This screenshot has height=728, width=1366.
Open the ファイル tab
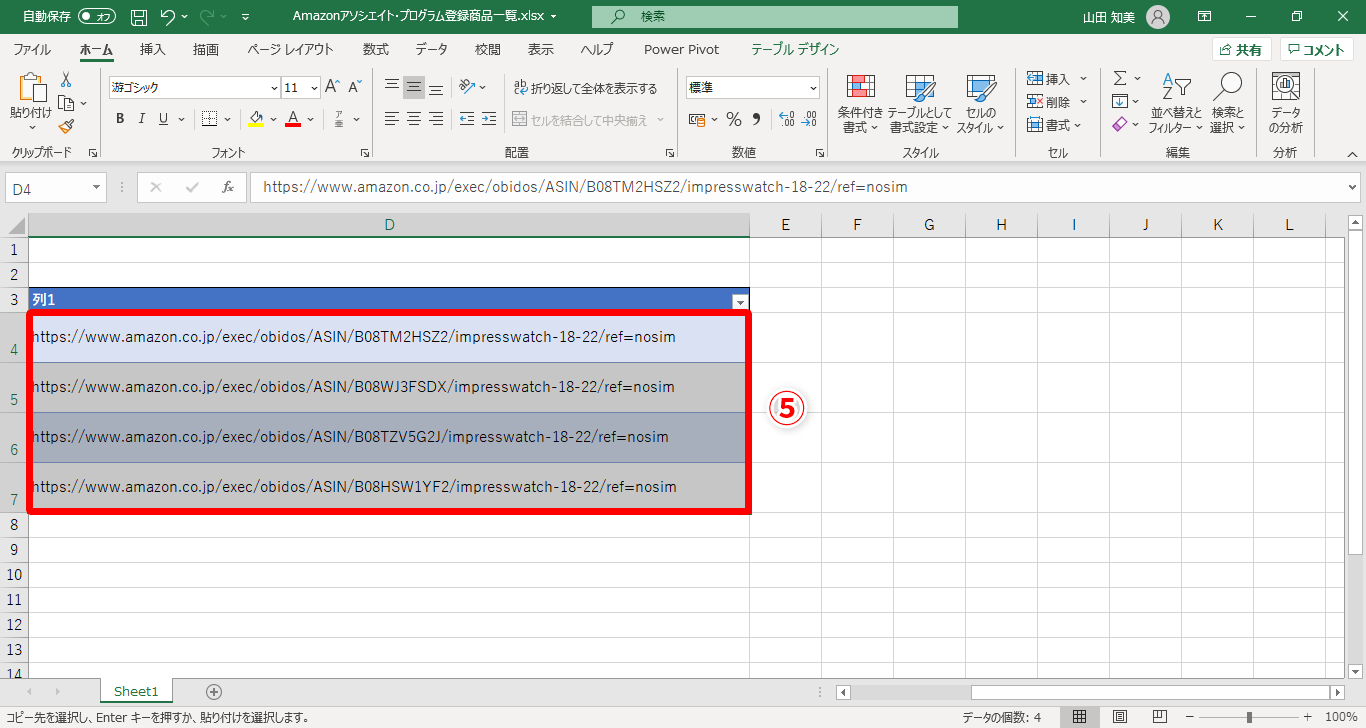pos(32,49)
